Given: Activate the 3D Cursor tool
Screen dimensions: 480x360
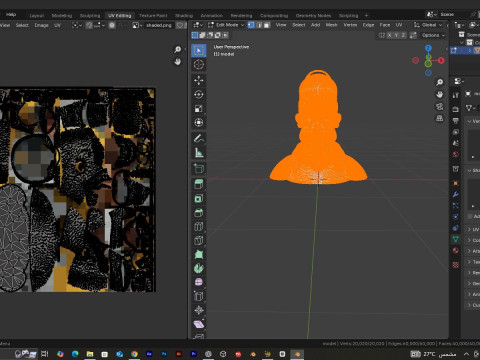Looking at the screenshot, I should [x=199, y=65].
